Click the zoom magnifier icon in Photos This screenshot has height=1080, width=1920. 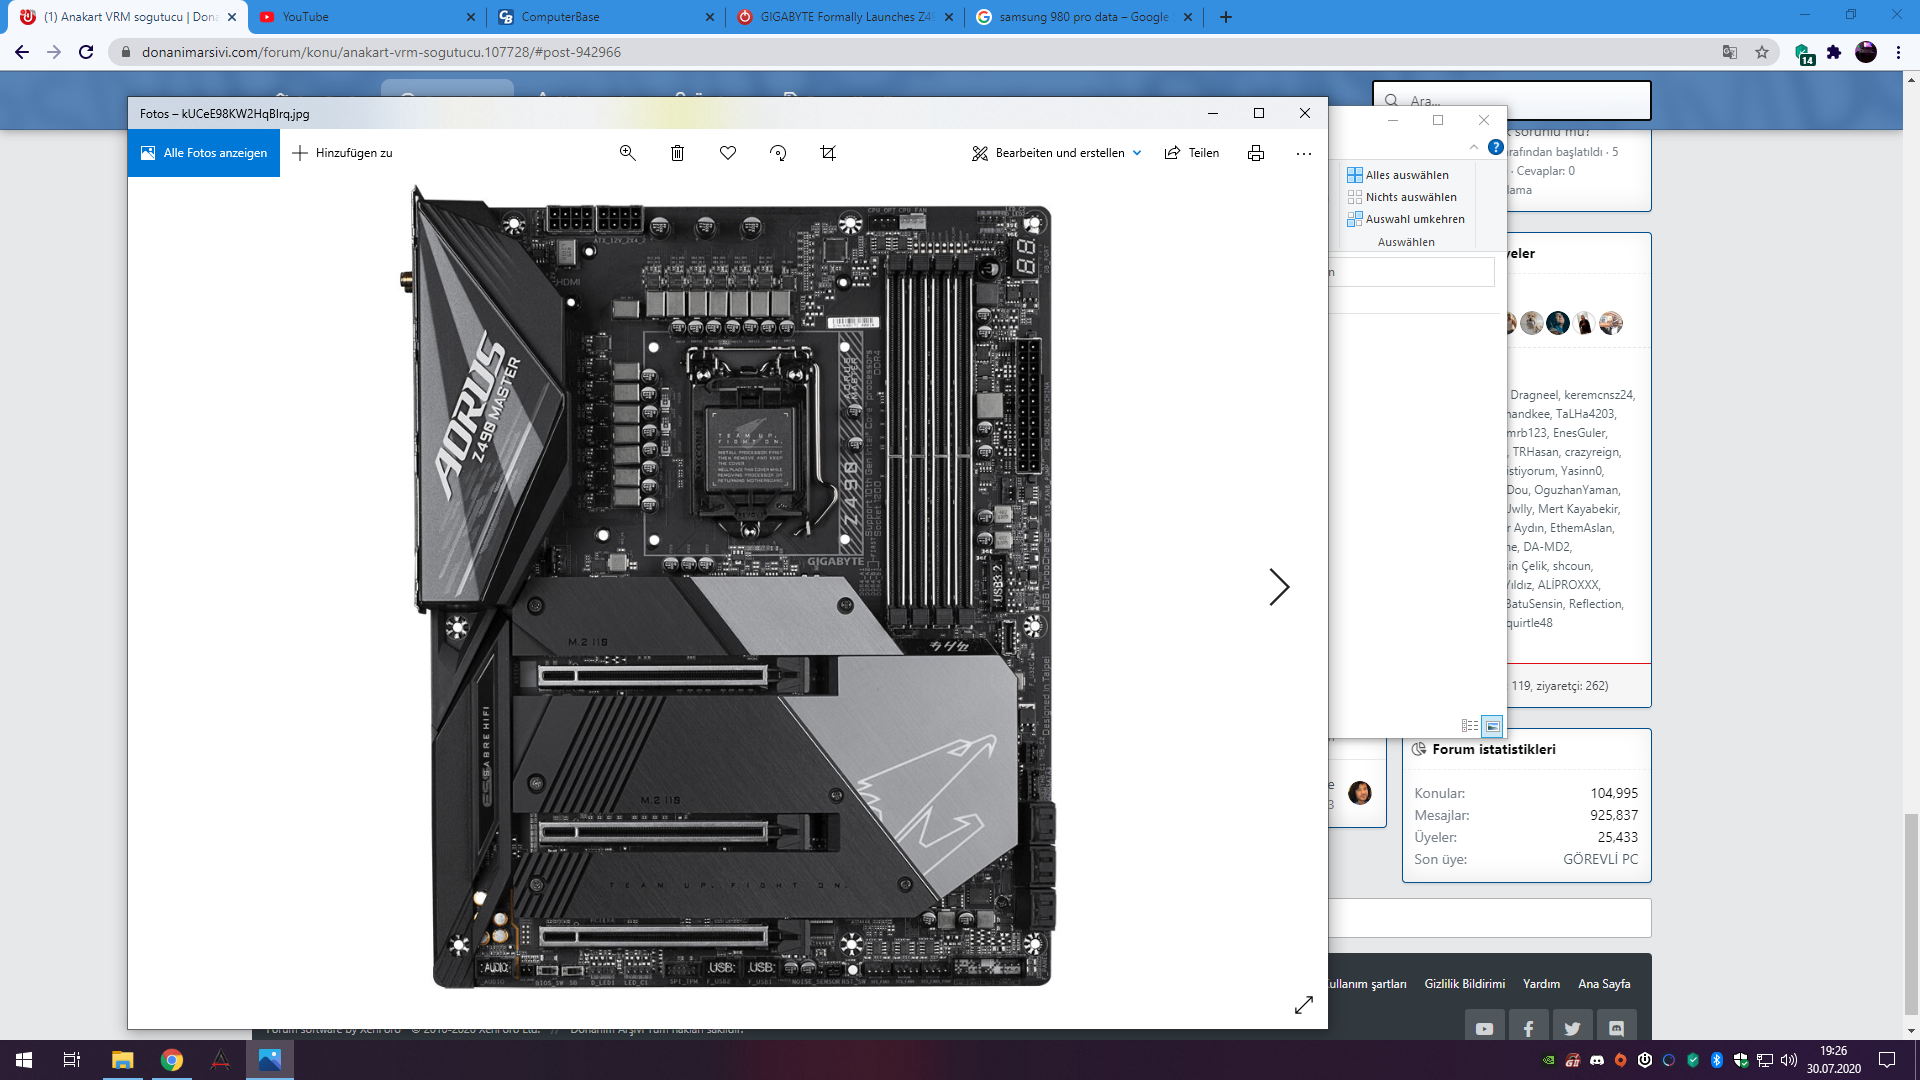click(x=627, y=153)
